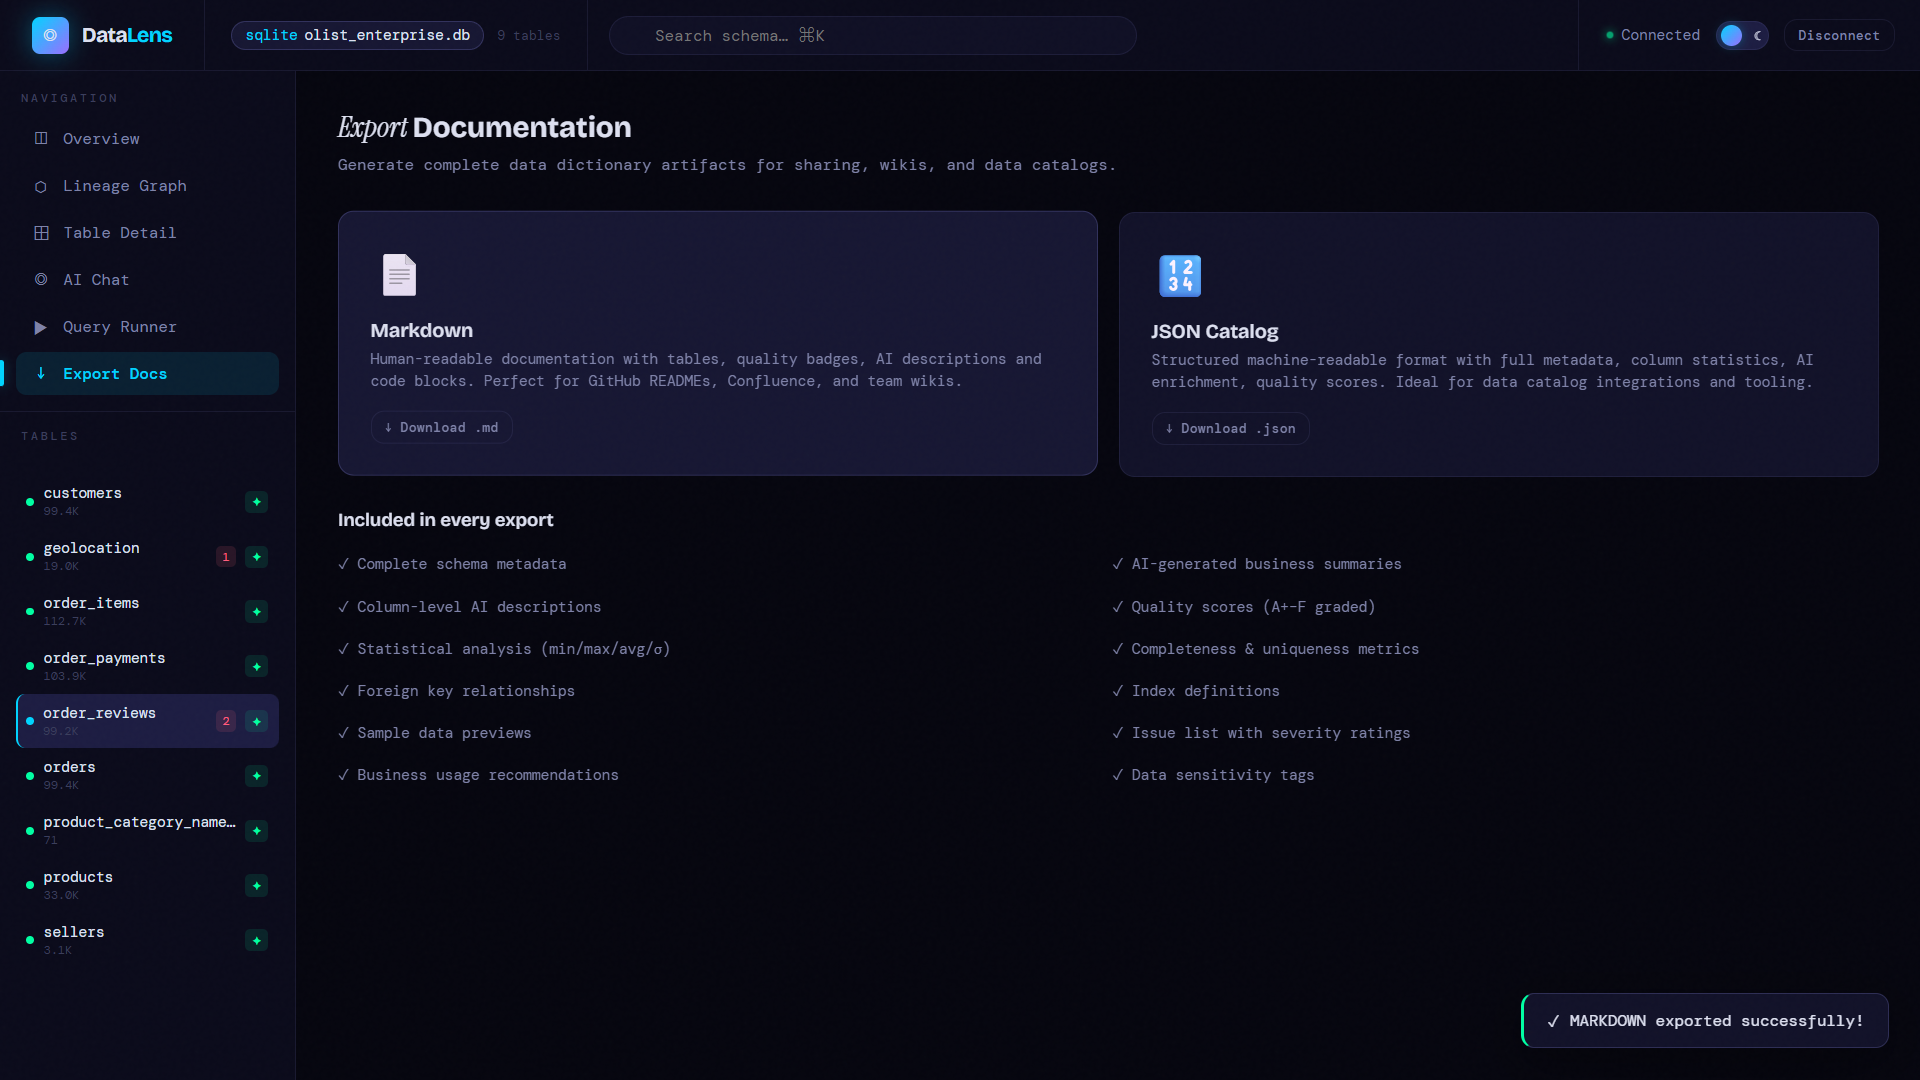Click the AI sparkle icon for product_category_name
The width and height of the screenshot is (1920, 1080).
257,831
